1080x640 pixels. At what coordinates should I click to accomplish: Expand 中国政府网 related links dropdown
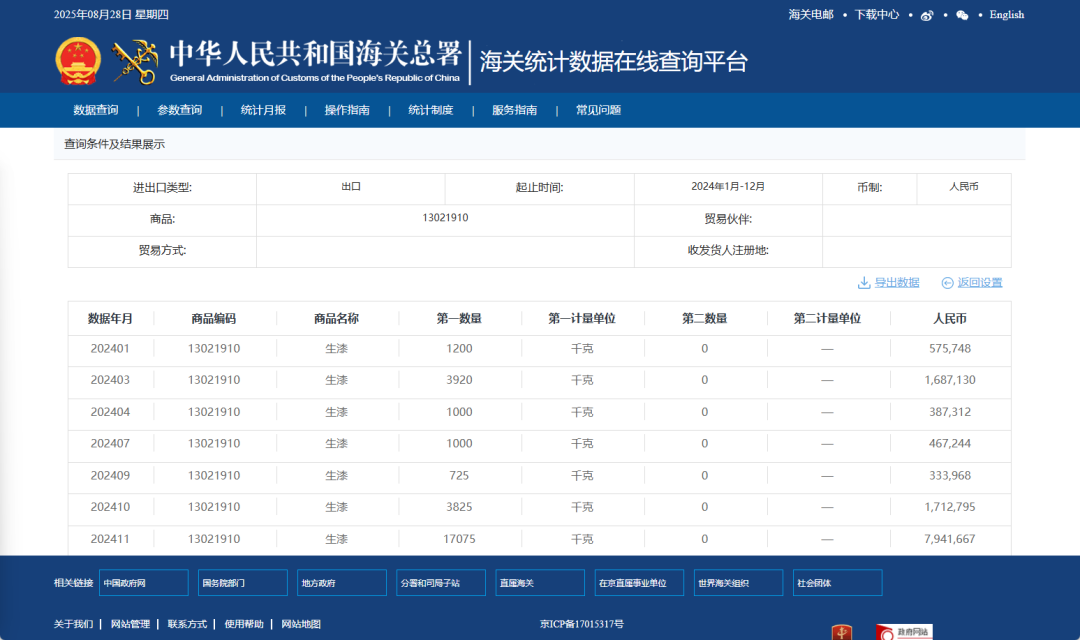click(x=144, y=583)
